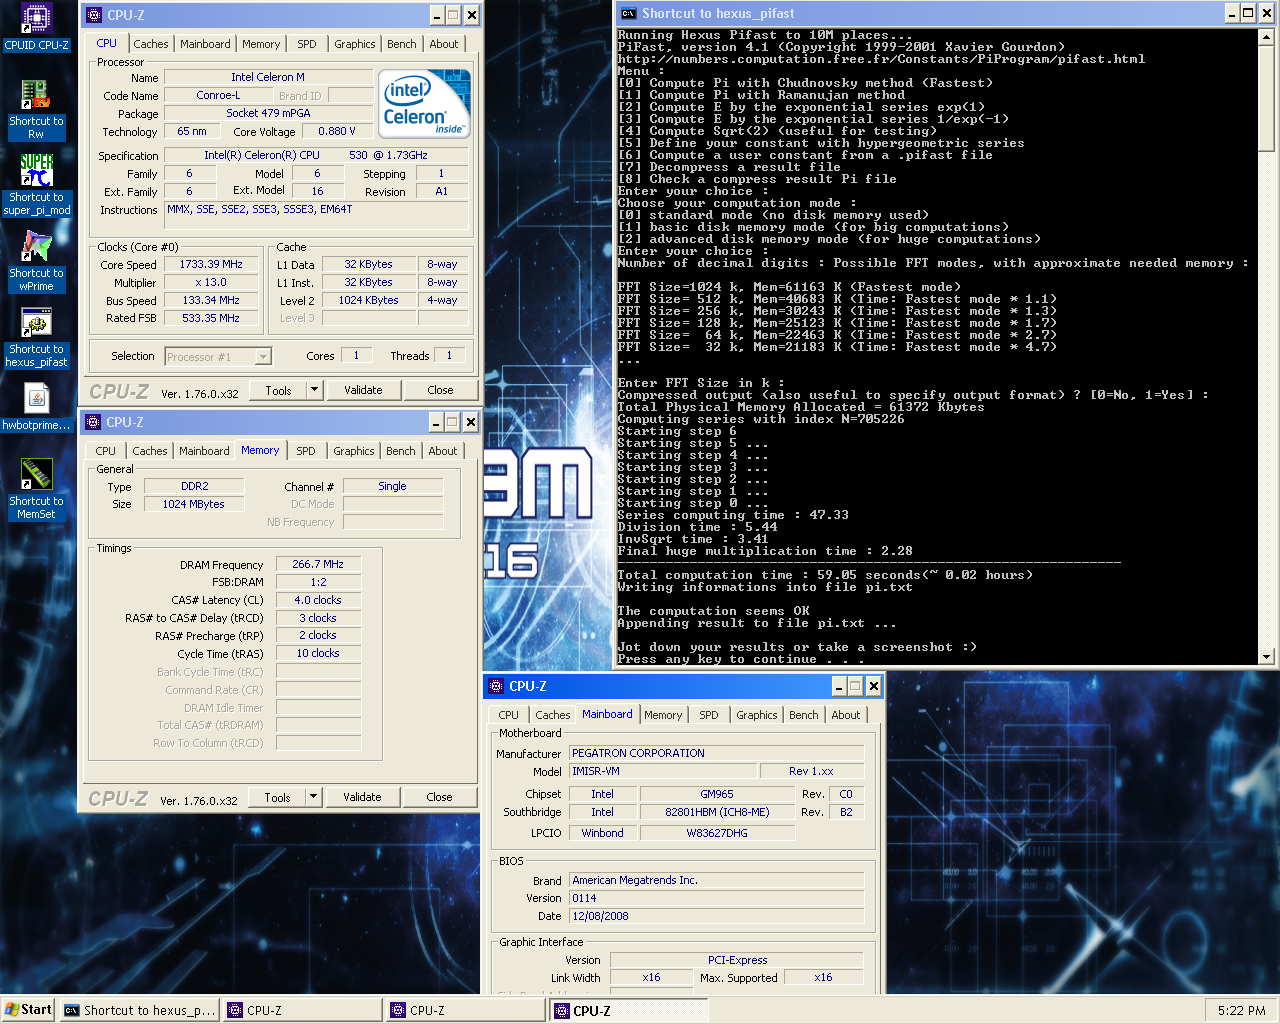
Task: Launch the MemSet desktop shortcut
Action: (x=36, y=489)
